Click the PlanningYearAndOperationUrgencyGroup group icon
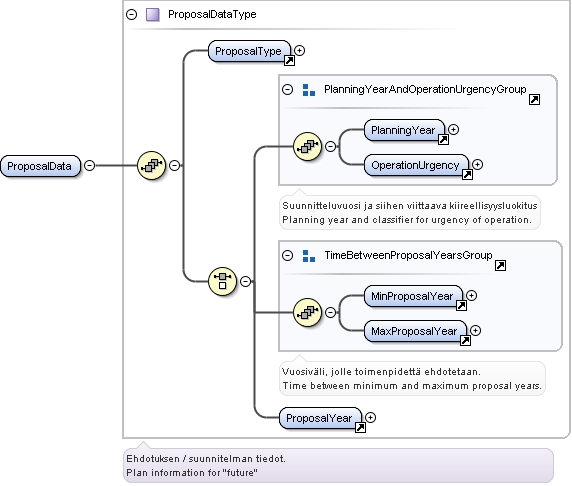Image resolution: width=572 pixels, height=486 pixels. [x=309, y=90]
